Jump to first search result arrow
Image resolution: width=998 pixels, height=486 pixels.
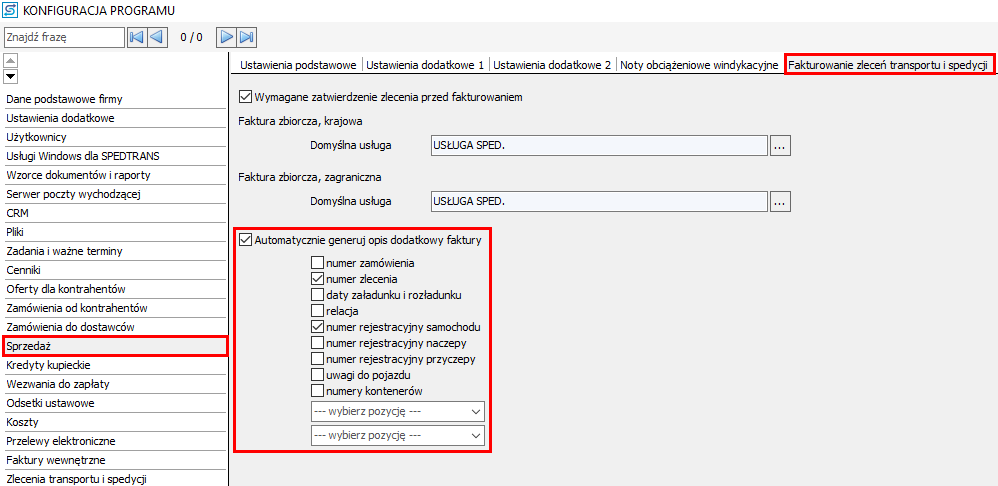tap(137, 37)
